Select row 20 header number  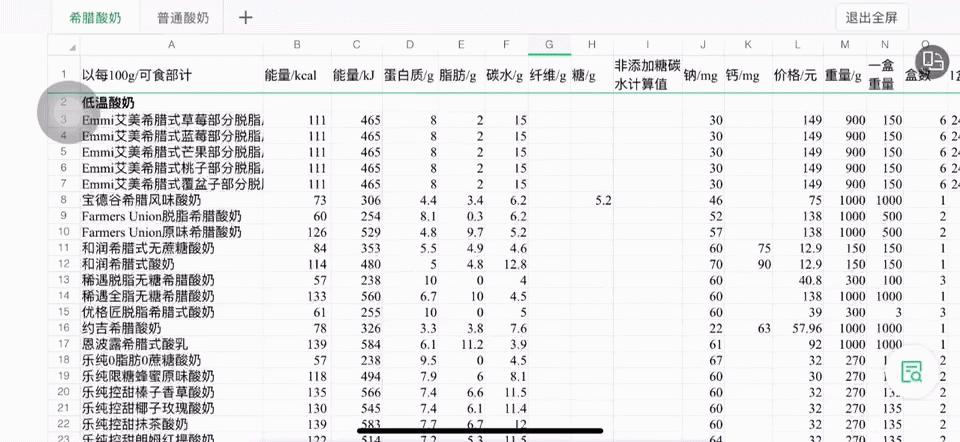(64, 392)
